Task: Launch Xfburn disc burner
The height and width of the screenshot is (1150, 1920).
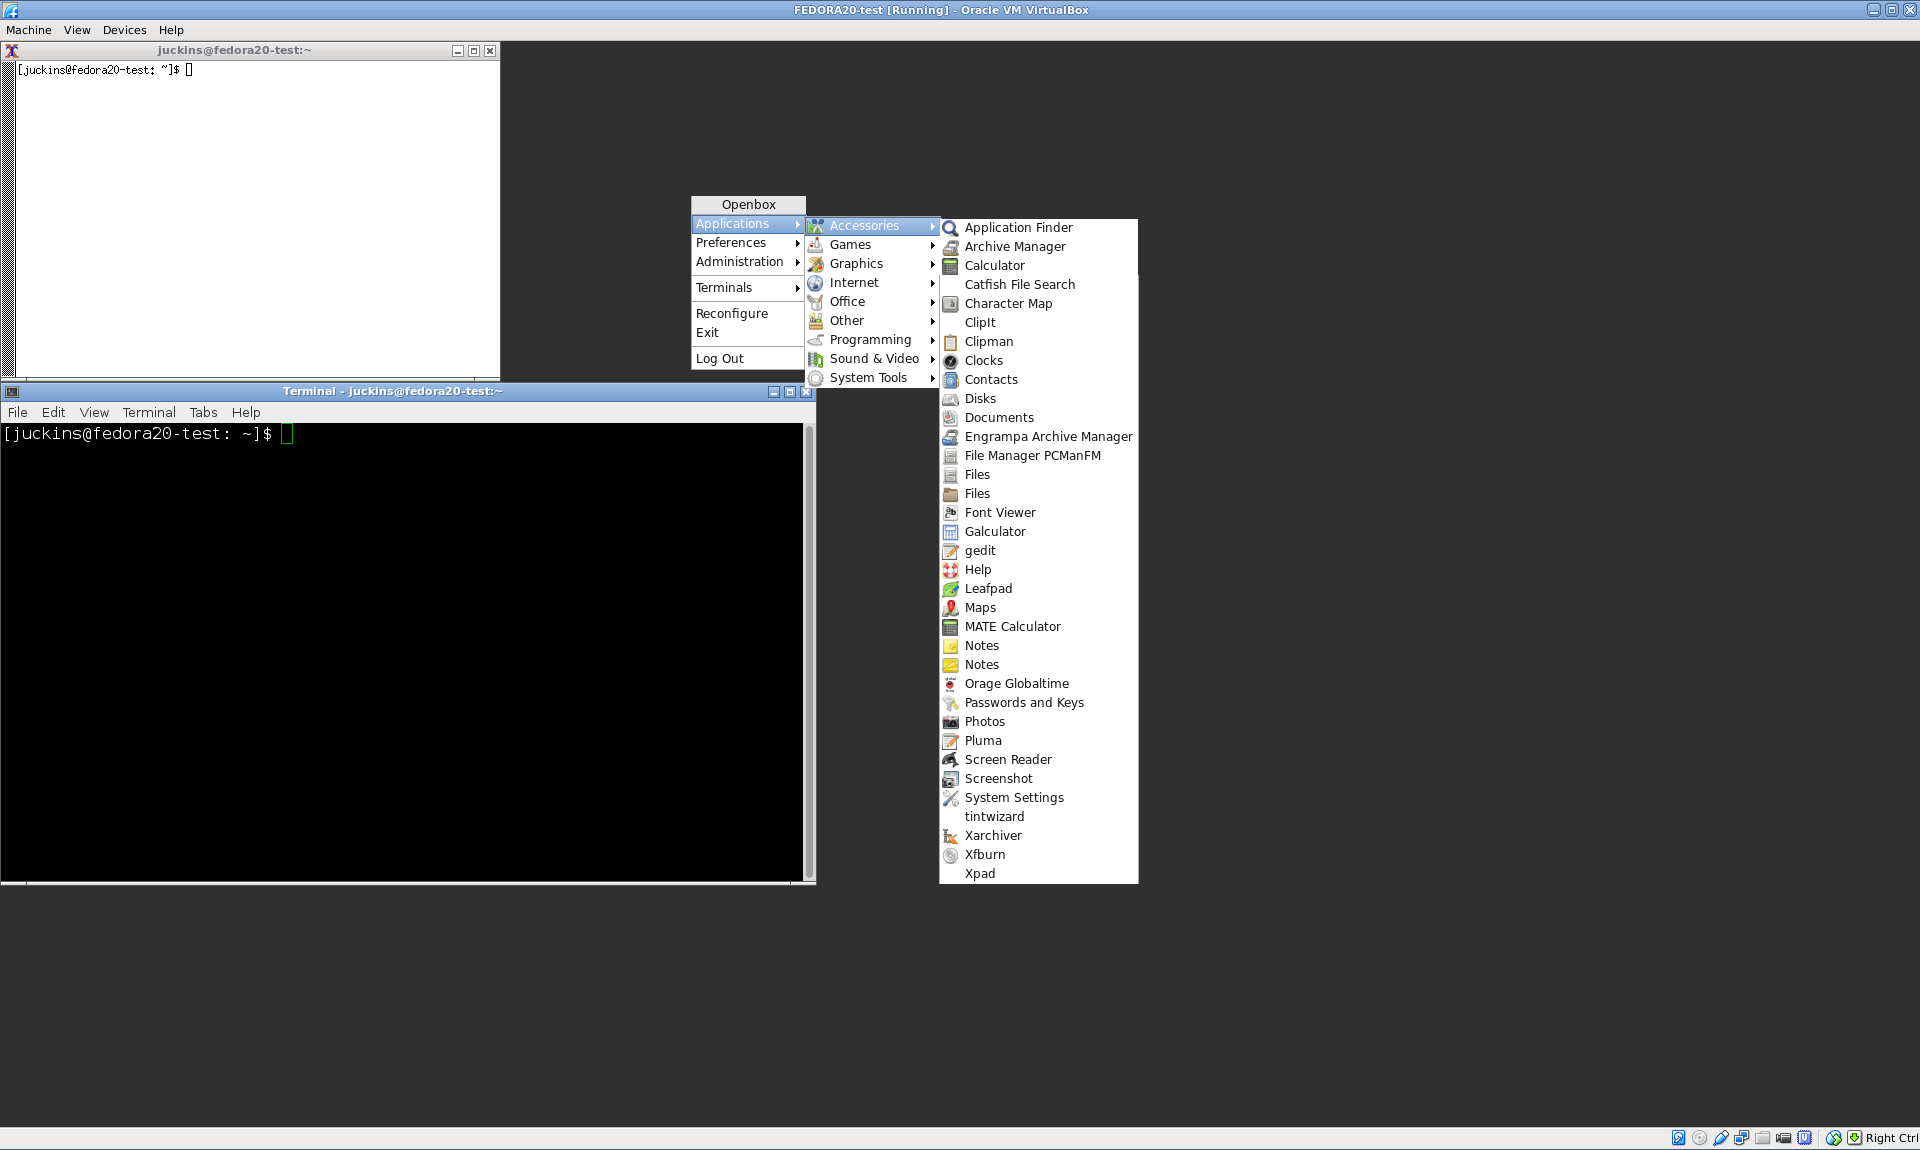Action: 985,855
